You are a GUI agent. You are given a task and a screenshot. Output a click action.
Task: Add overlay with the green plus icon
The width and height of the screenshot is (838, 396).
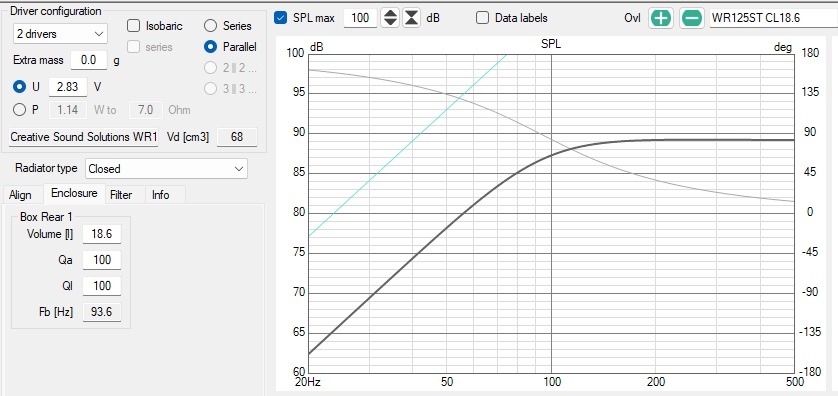[x=661, y=18]
